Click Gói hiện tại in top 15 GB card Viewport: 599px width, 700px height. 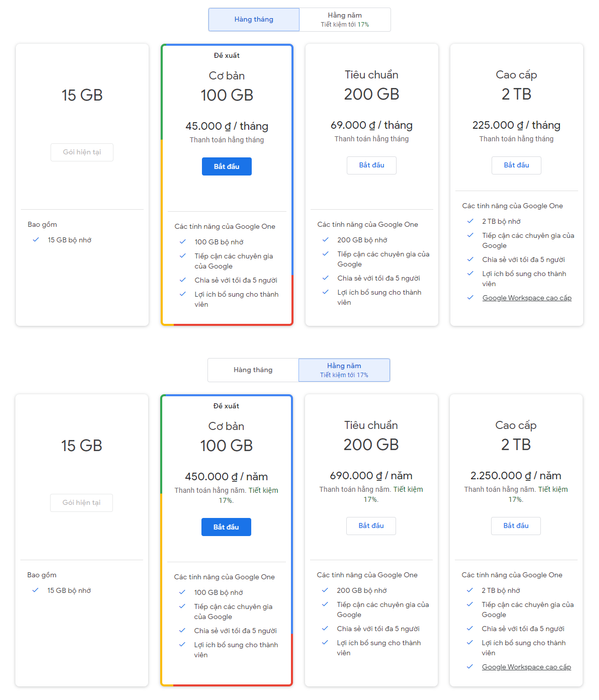tap(82, 152)
